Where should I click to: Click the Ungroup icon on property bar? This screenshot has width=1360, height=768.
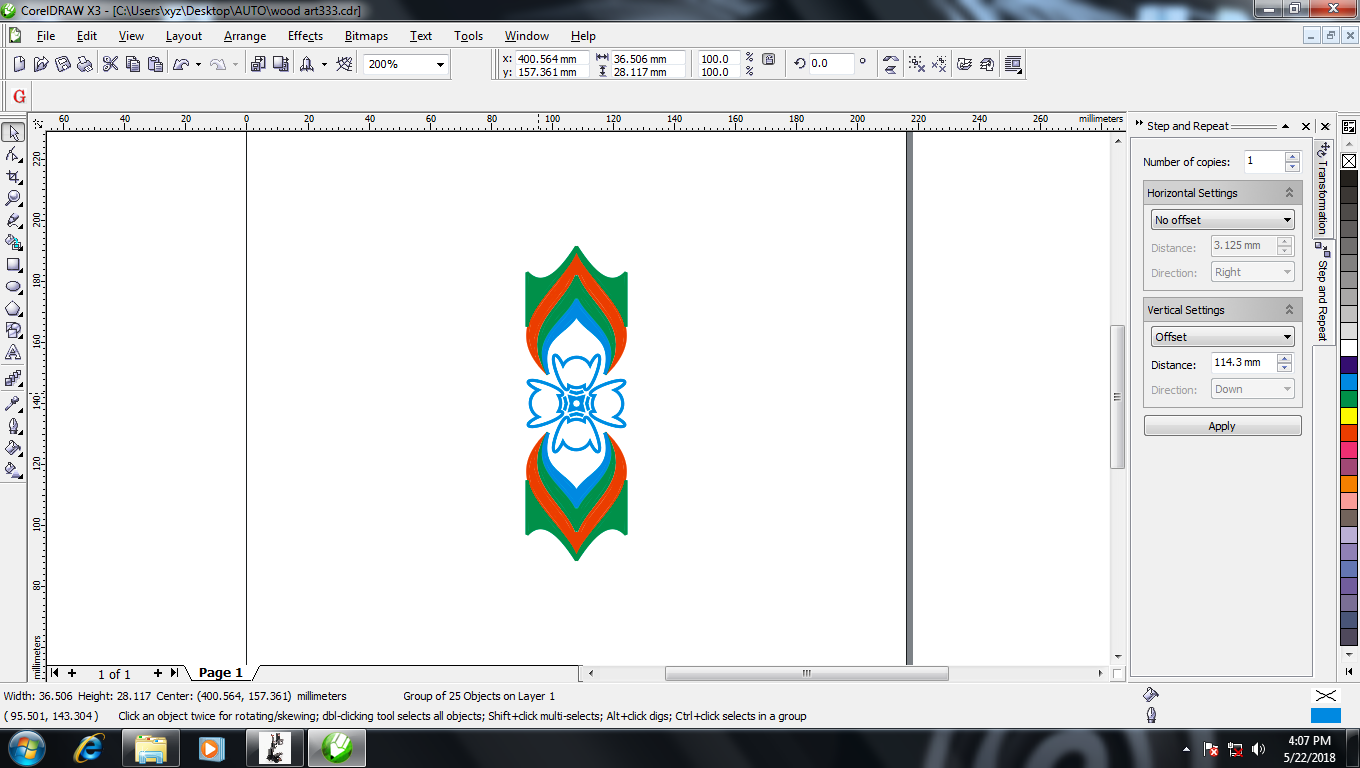(917, 64)
